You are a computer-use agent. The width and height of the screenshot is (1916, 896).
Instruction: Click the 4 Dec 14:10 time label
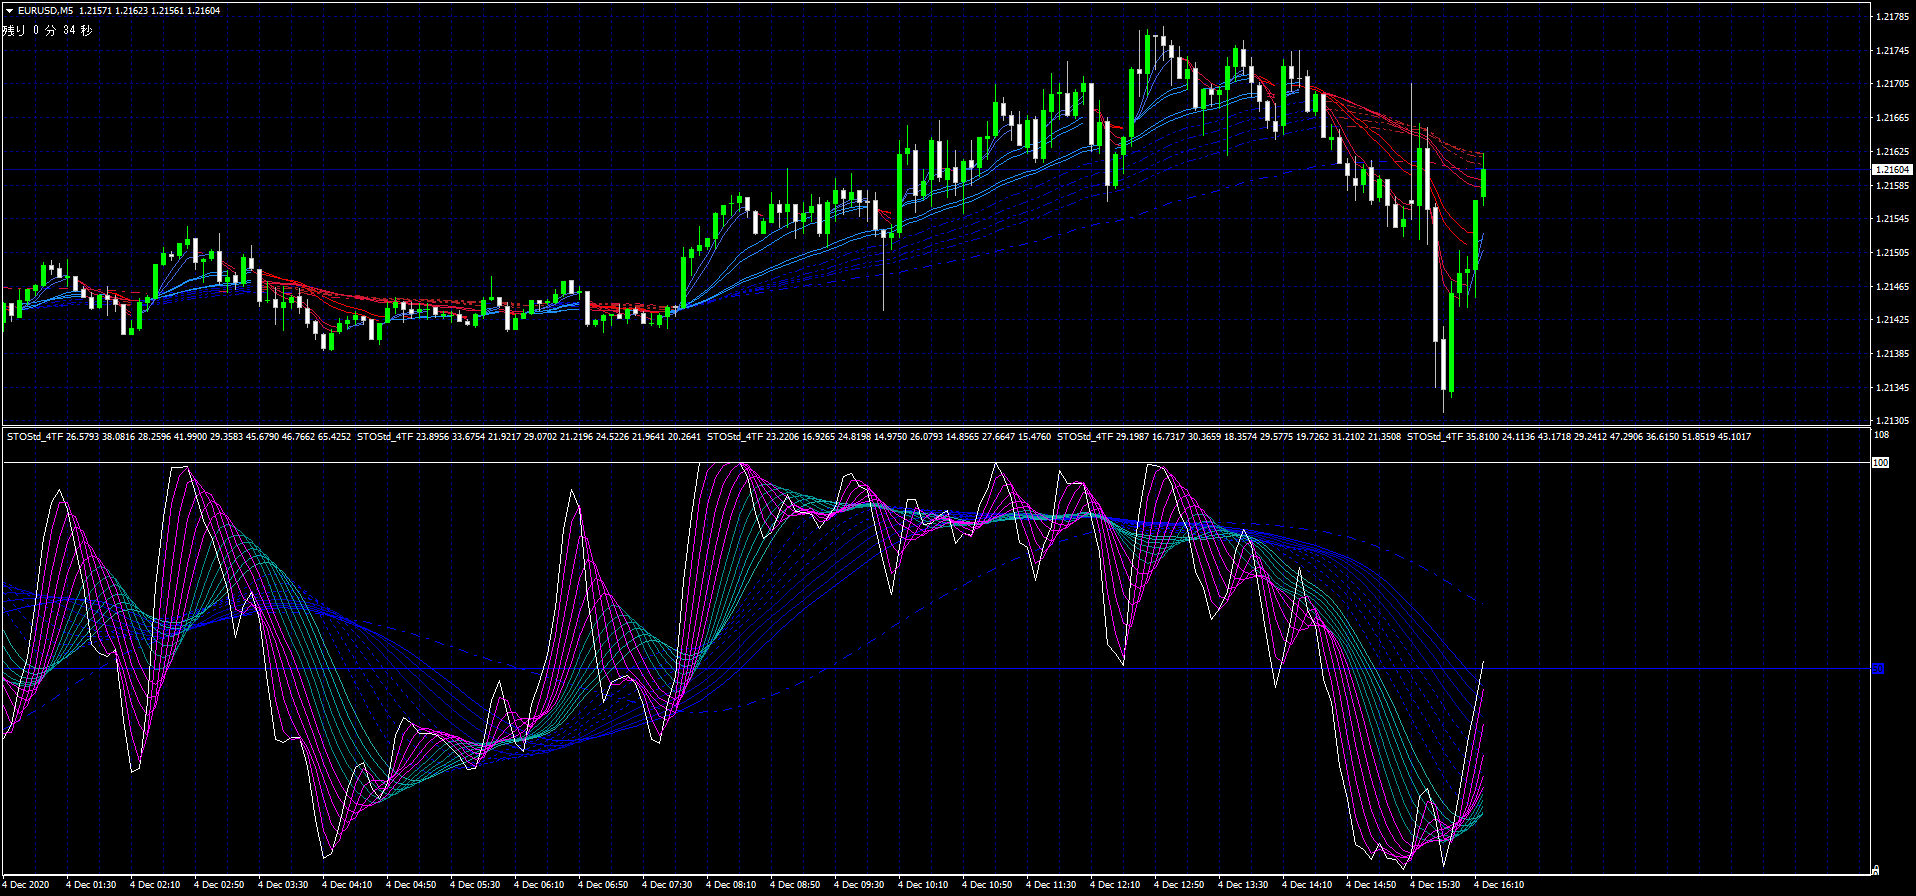1307,885
